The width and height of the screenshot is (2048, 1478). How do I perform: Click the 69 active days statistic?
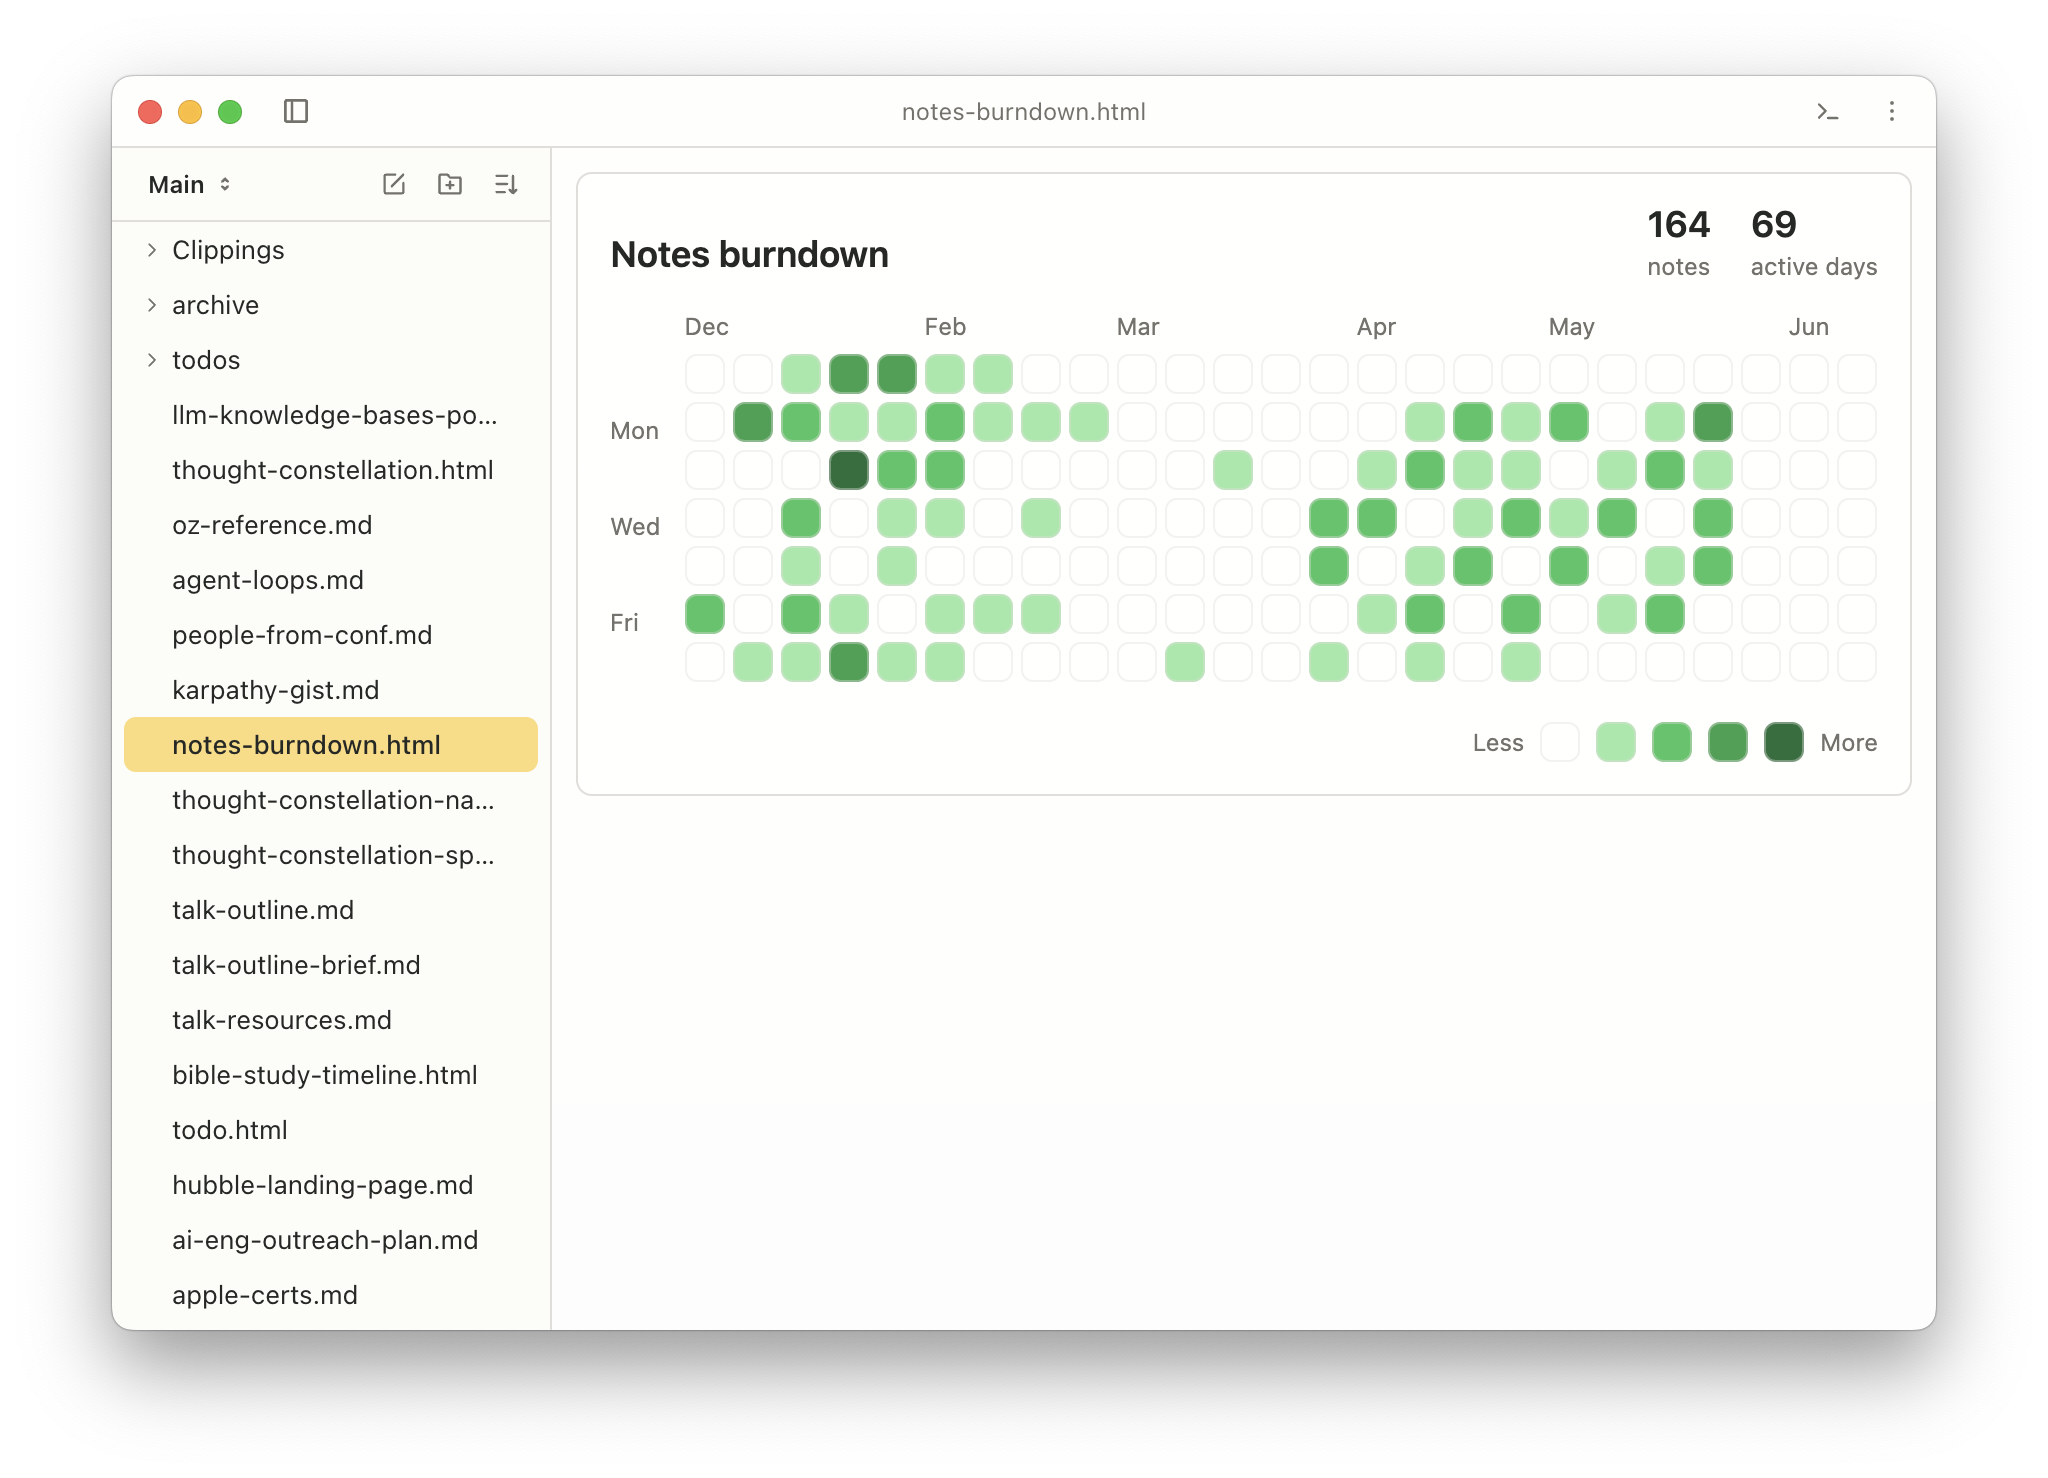(1814, 243)
